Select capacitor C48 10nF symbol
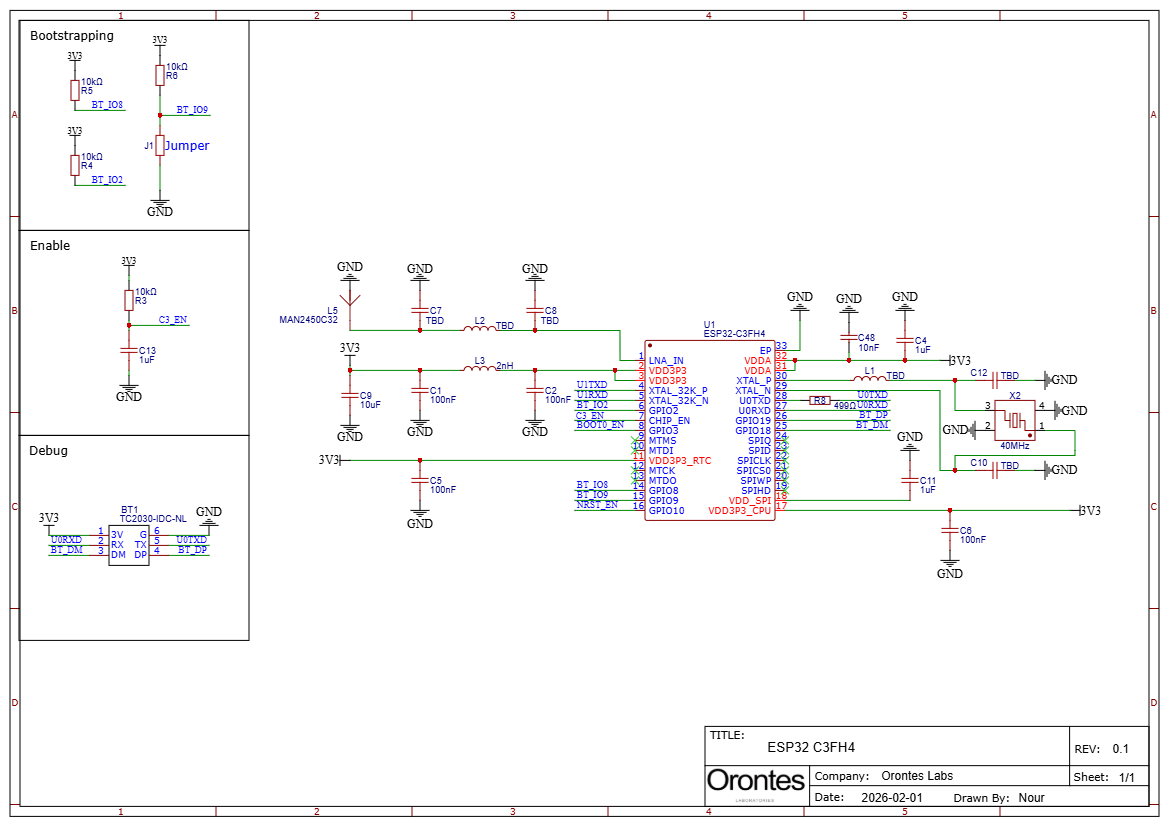Image resolution: width=1169 pixels, height=826 pixels. click(x=848, y=337)
